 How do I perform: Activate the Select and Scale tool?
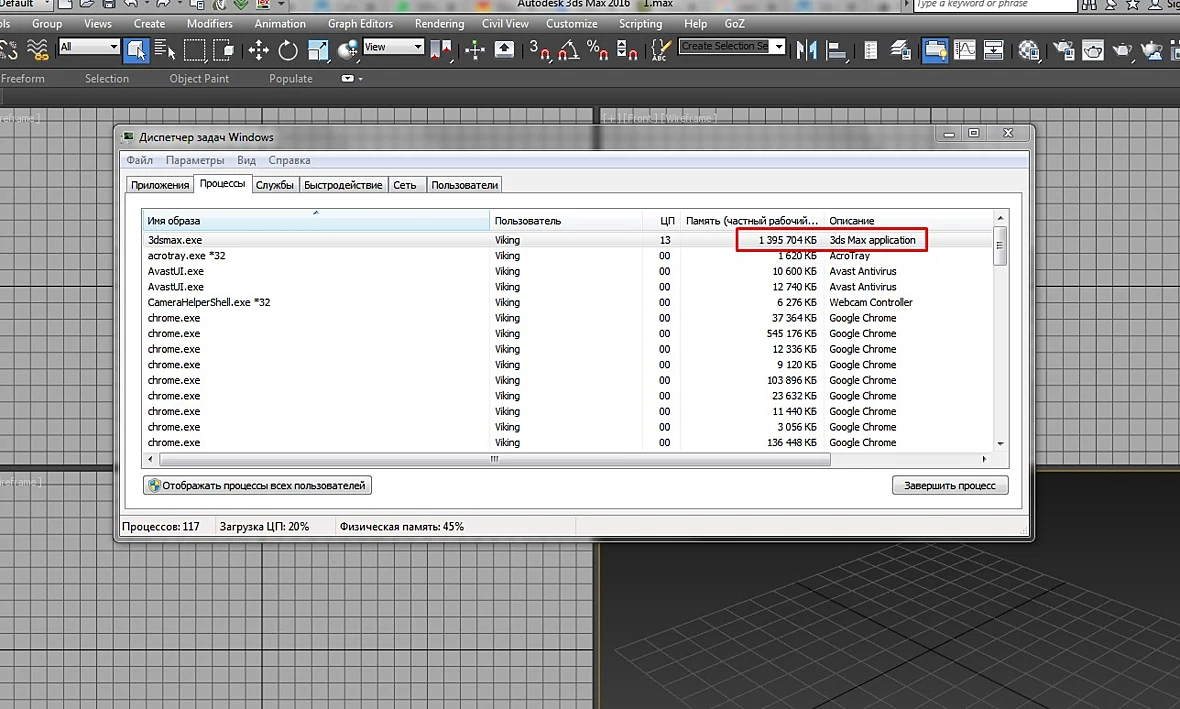pos(318,50)
